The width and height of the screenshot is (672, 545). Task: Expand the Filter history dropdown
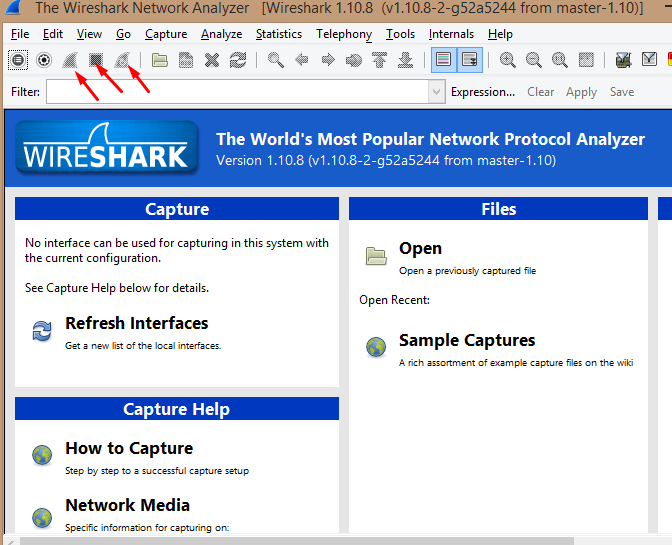click(x=437, y=92)
